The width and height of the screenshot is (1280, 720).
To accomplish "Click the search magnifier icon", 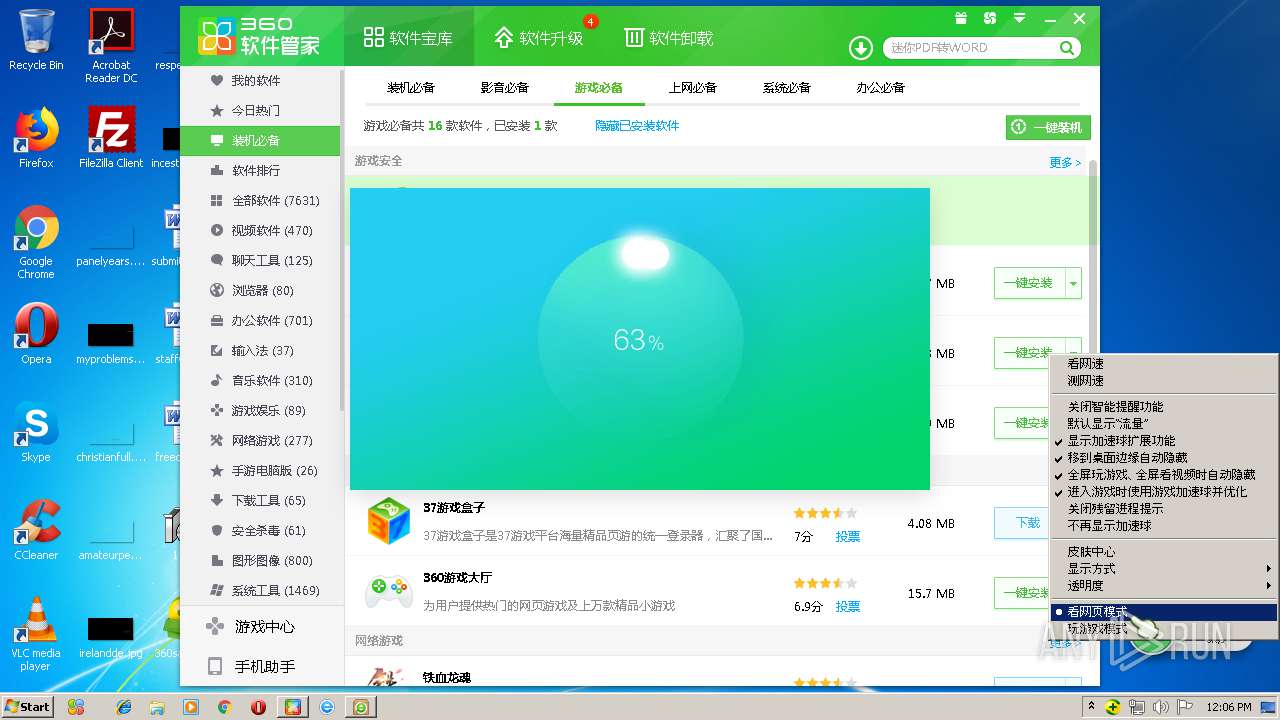I will coord(1067,48).
